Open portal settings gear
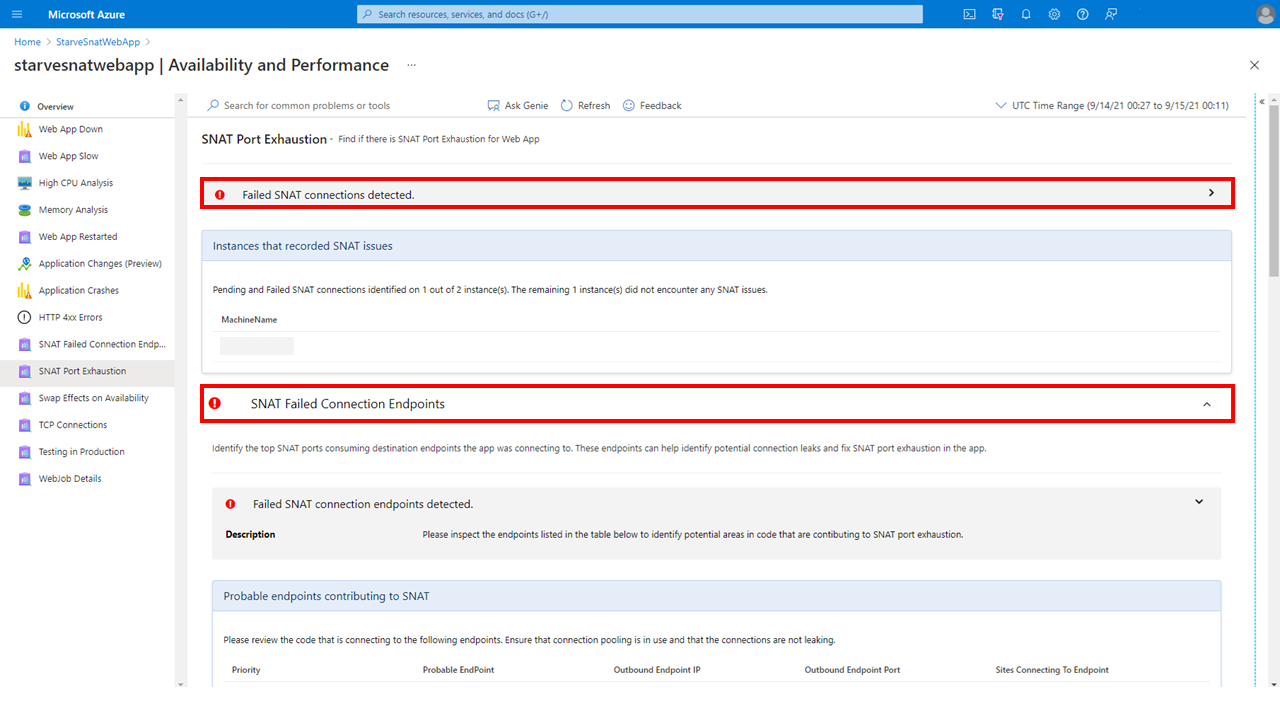This screenshot has height=720, width=1280. pos(1054,14)
